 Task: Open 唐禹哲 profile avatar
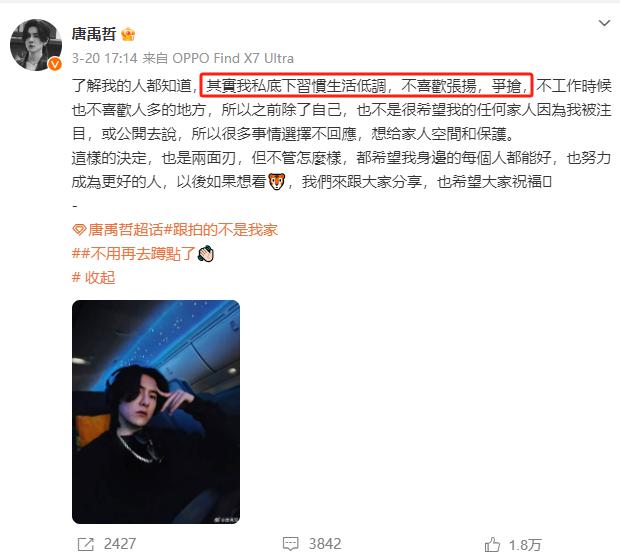[x=36, y=45]
